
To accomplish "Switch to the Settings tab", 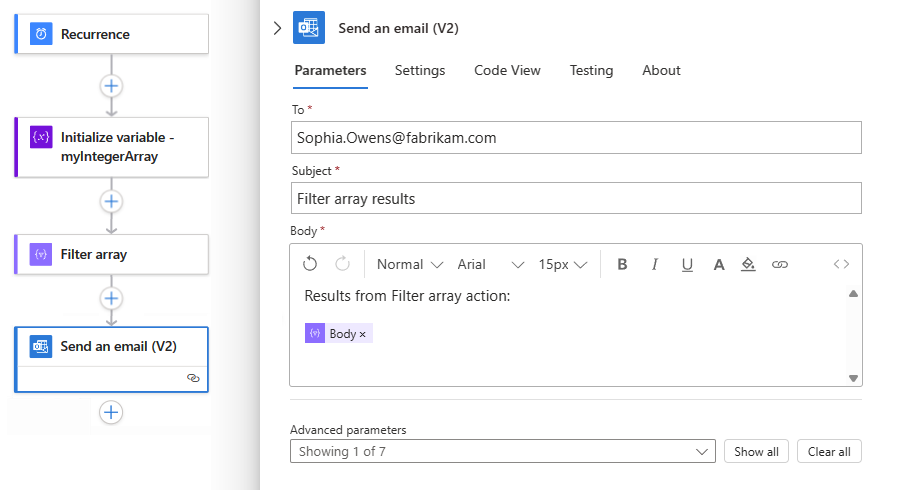I will (420, 70).
